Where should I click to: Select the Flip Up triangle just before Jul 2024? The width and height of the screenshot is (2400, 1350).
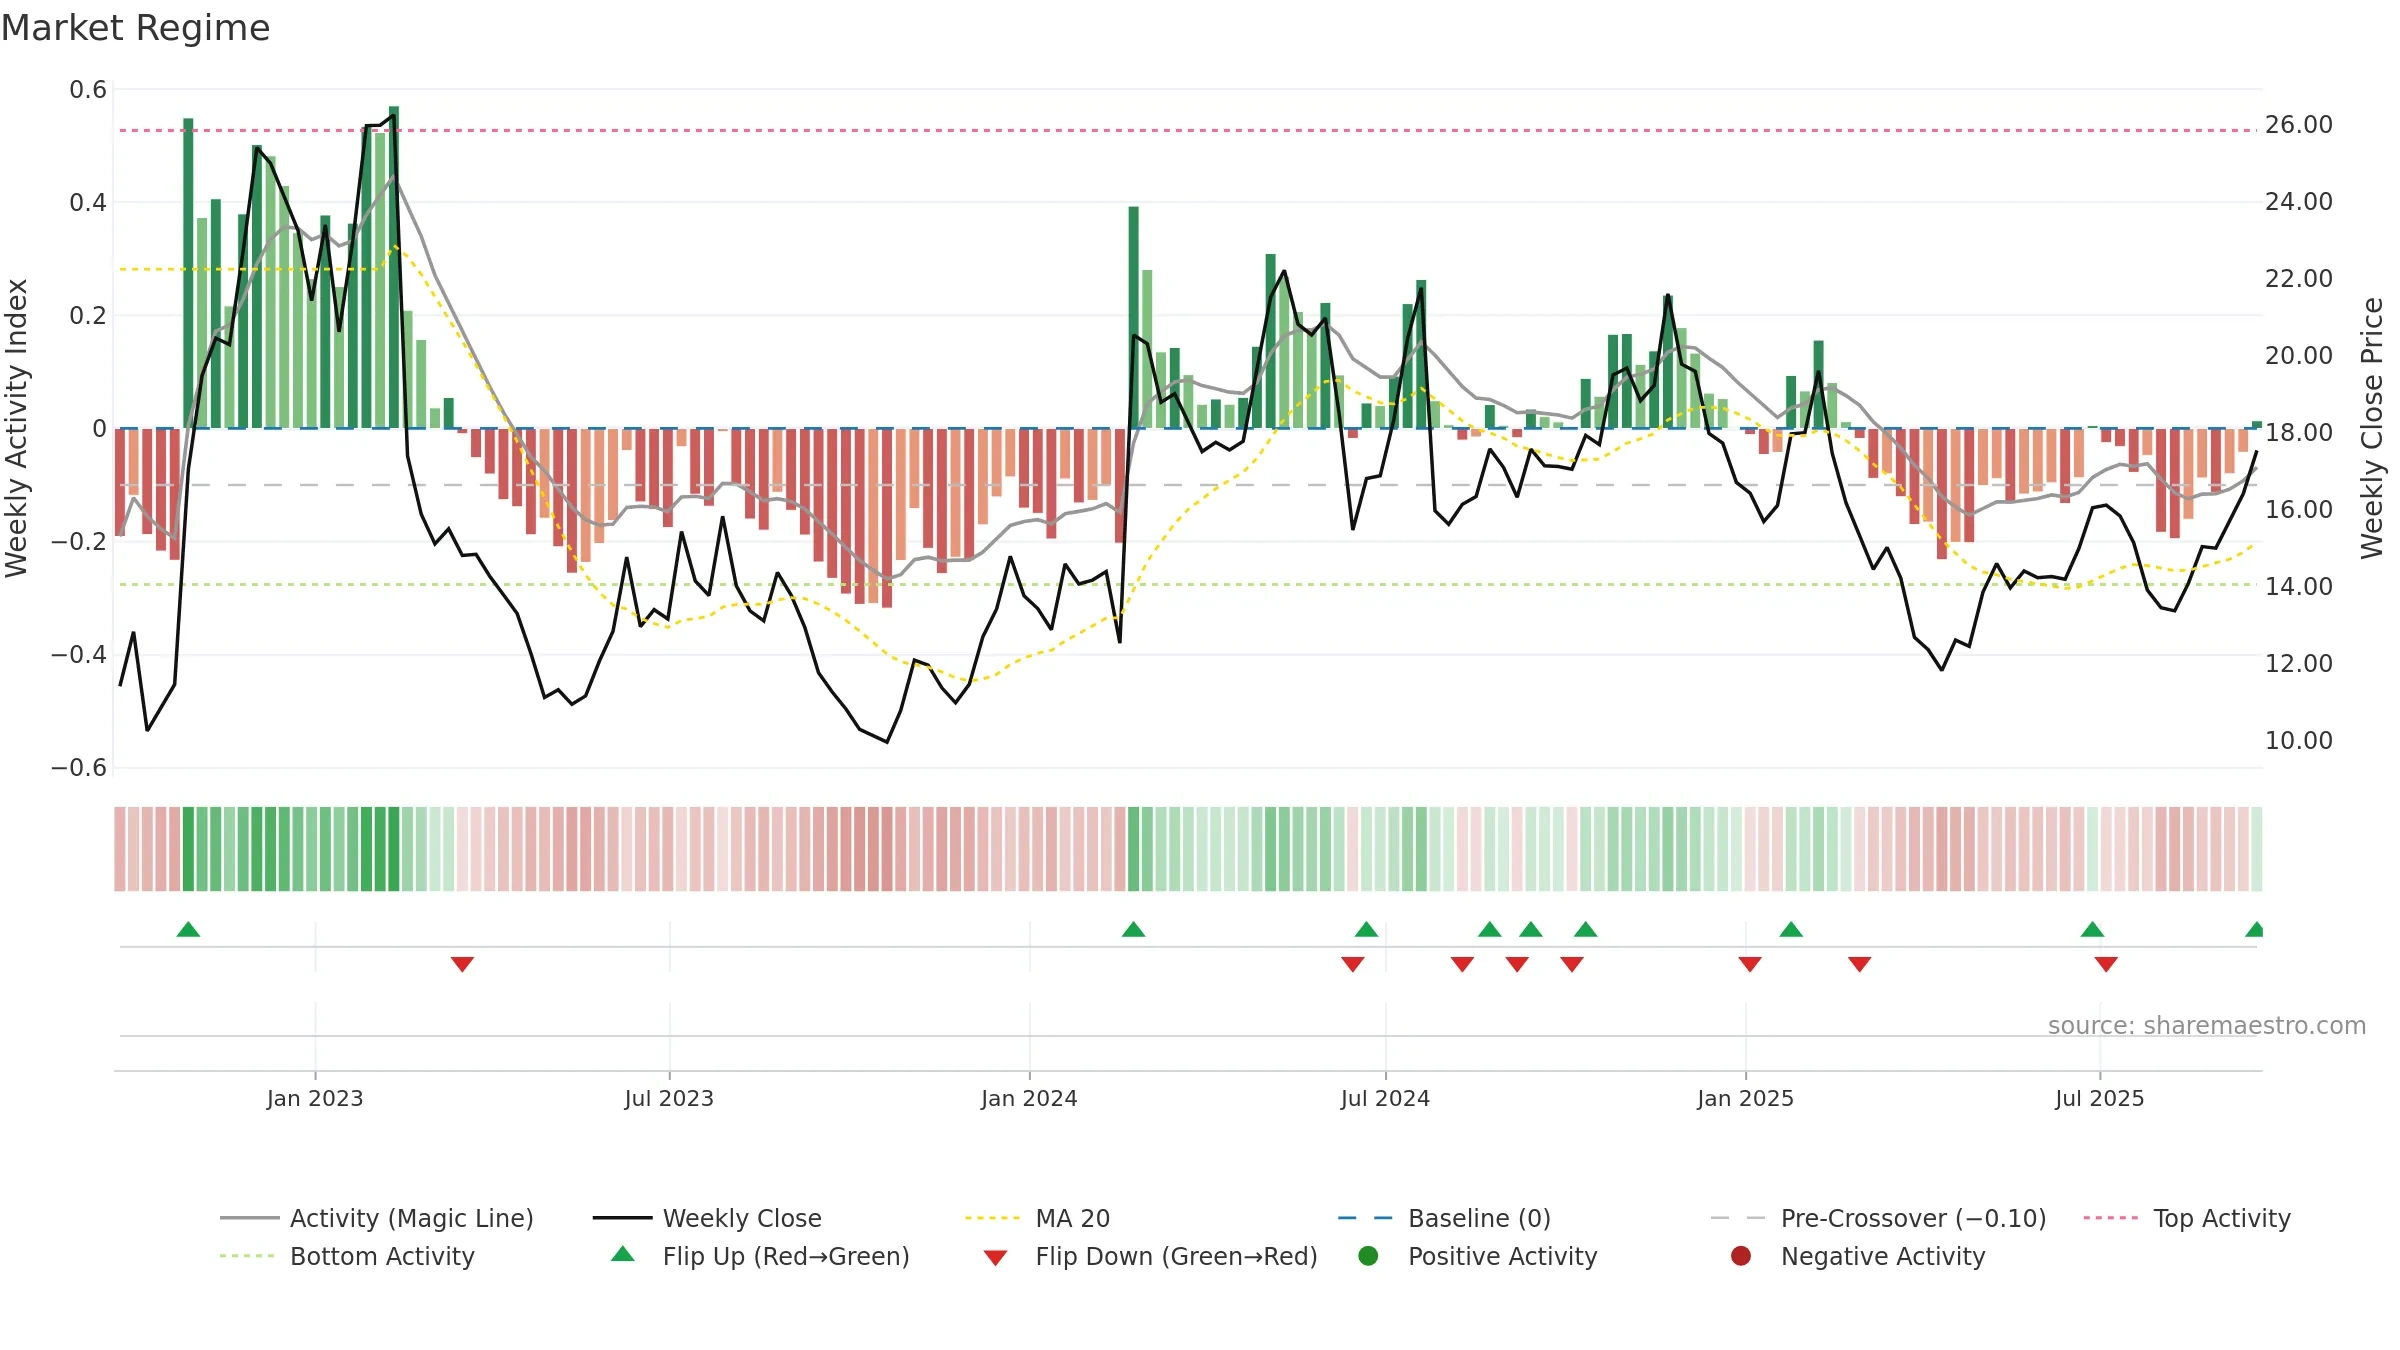point(1366,929)
